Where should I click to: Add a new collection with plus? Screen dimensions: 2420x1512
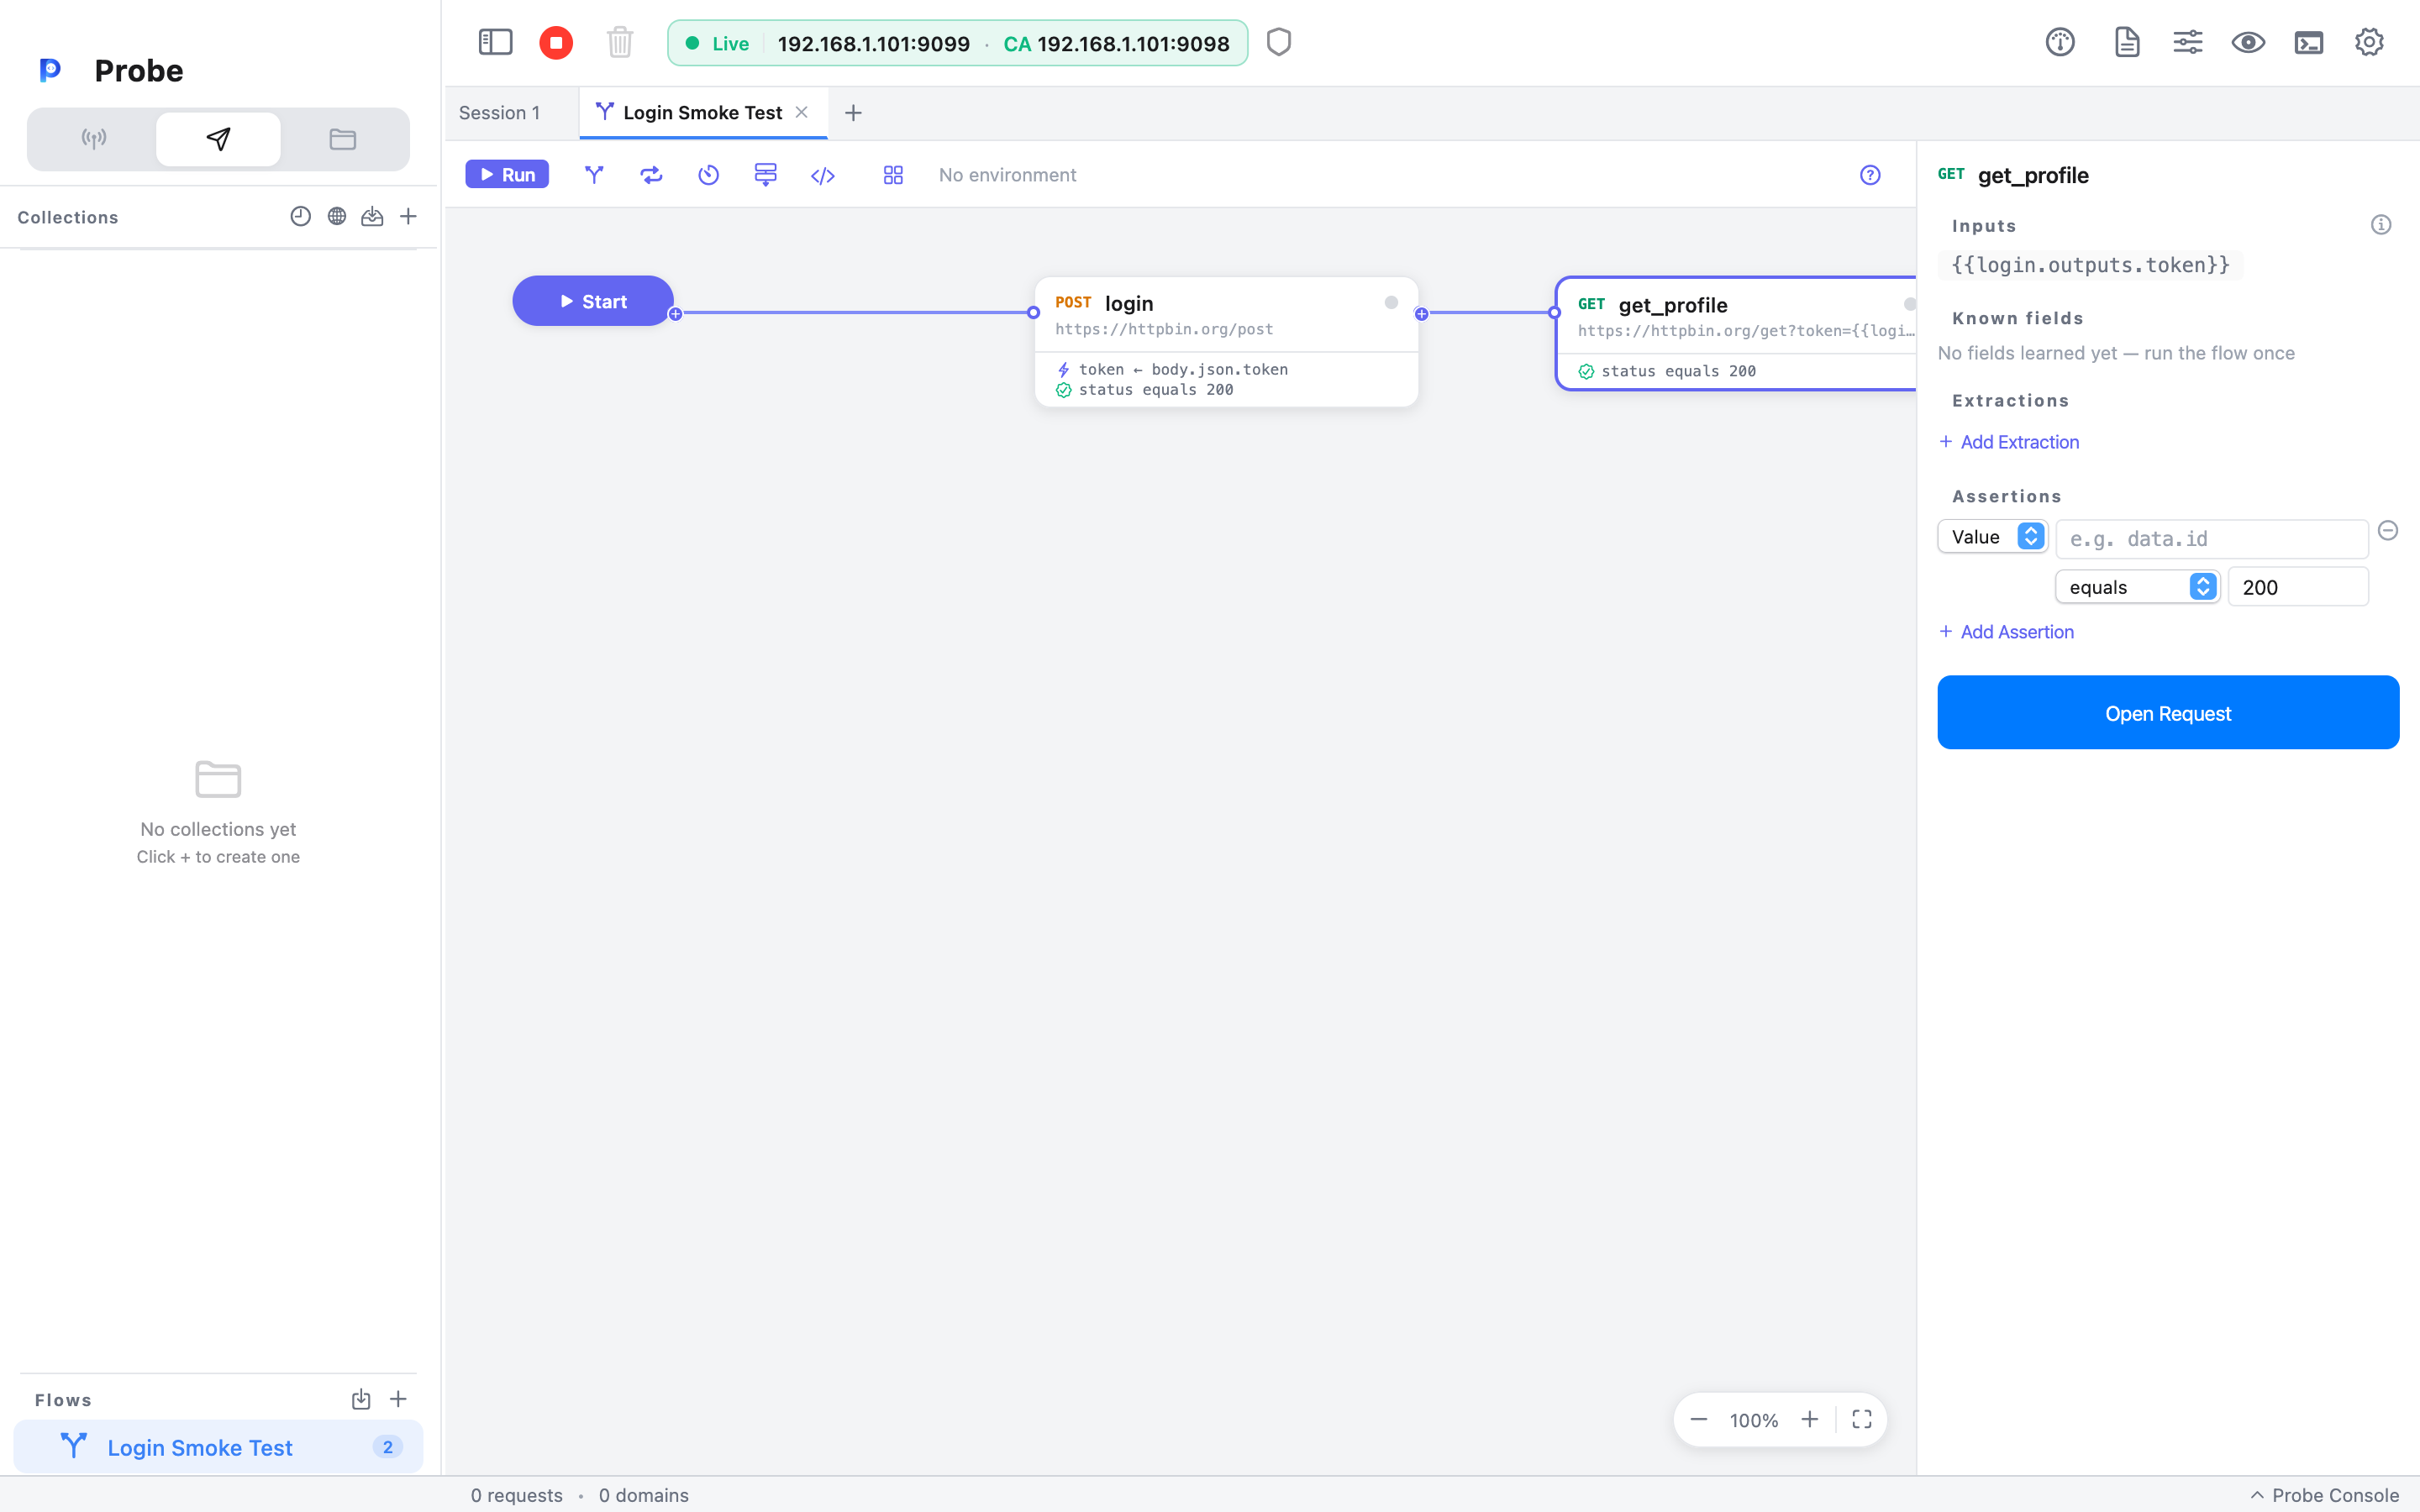point(408,216)
